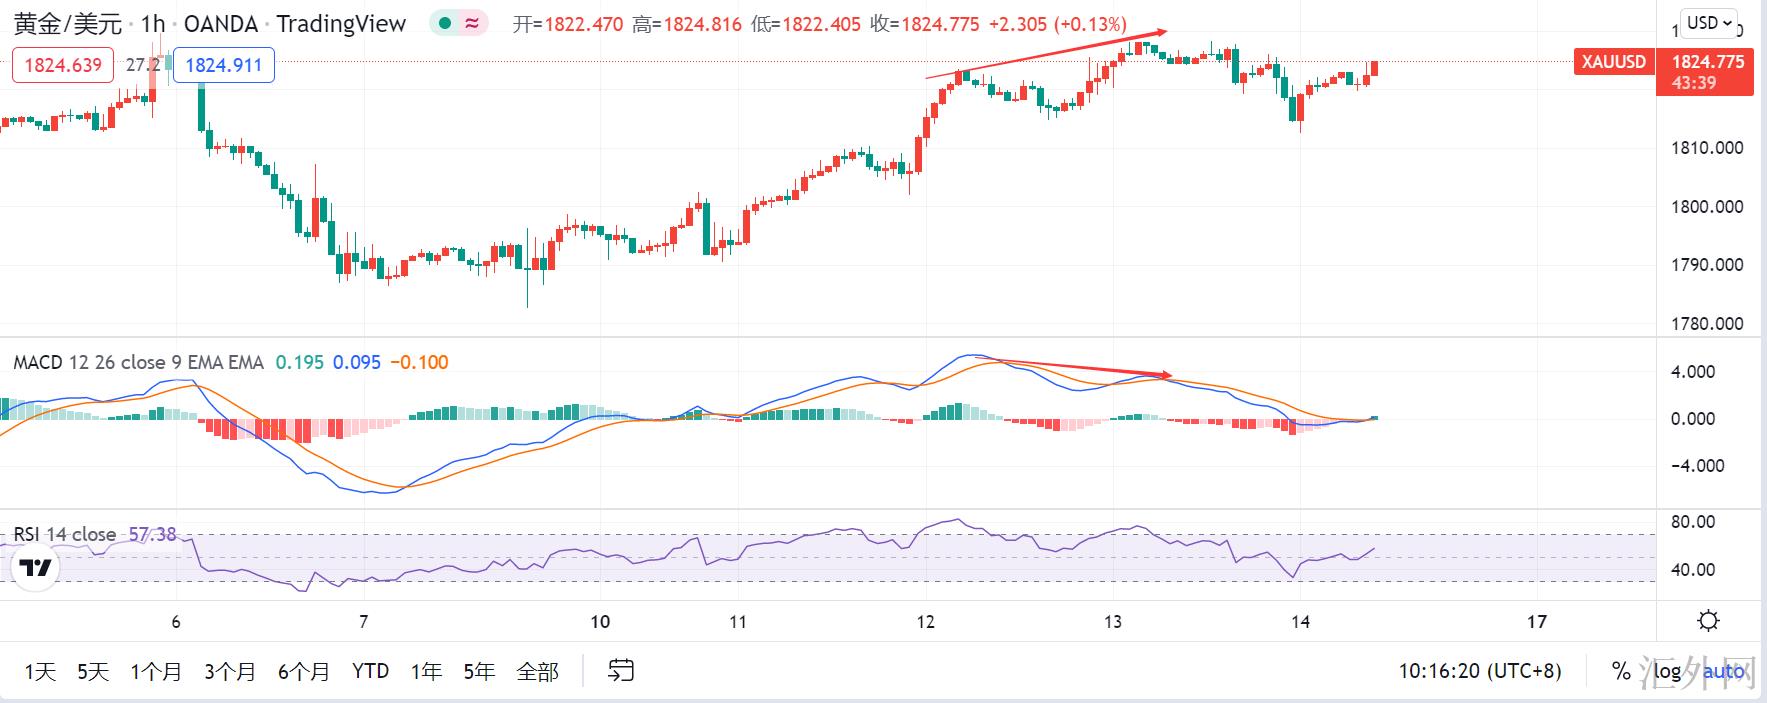The width and height of the screenshot is (1767, 703).
Task: Open chart settings gear icon
Action: click(x=1708, y=621)
